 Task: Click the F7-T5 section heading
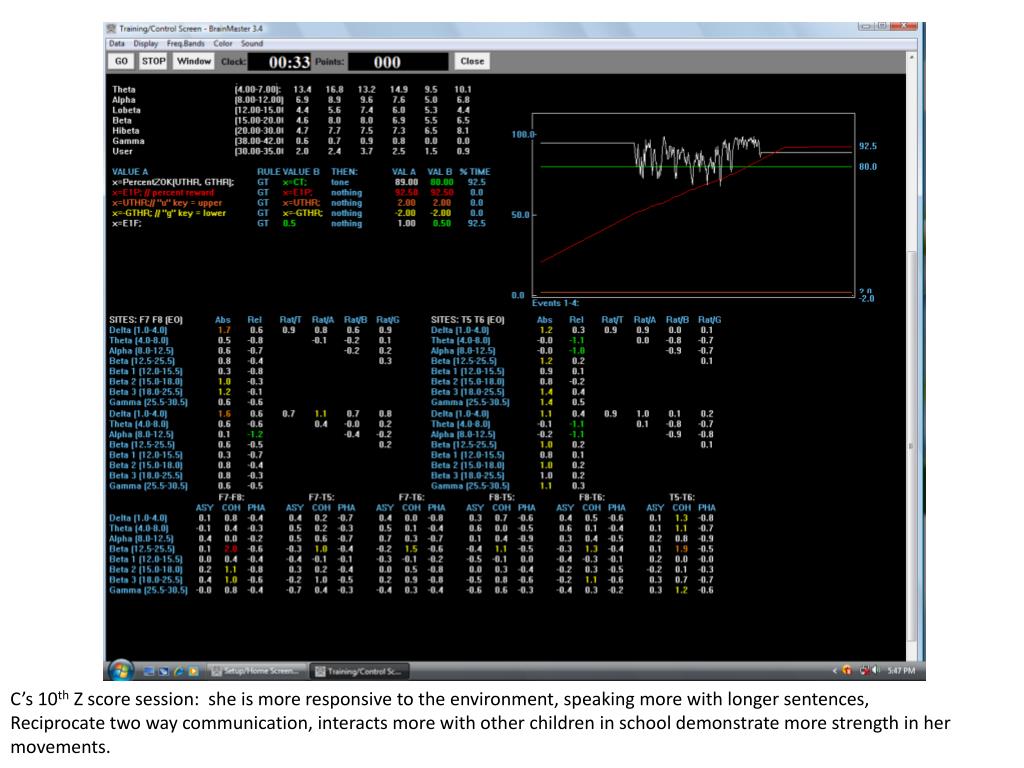point(321,498)
